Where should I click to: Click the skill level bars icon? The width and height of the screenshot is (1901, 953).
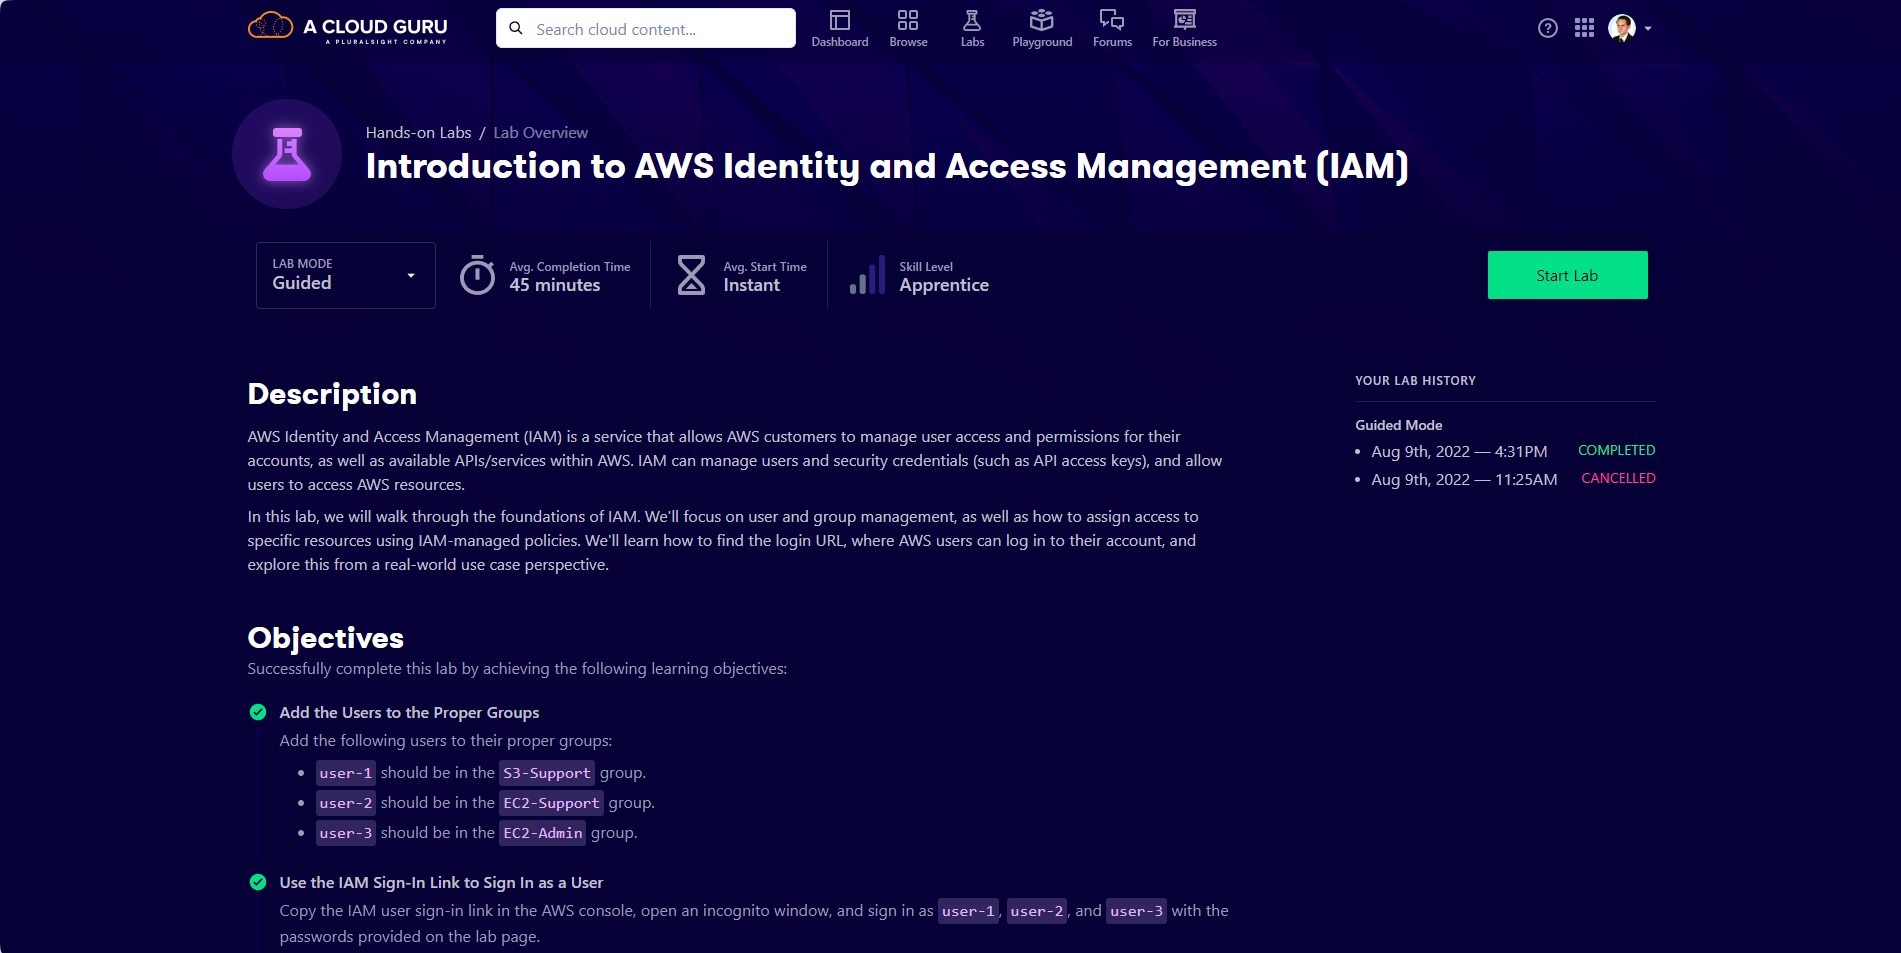[867, 275]
